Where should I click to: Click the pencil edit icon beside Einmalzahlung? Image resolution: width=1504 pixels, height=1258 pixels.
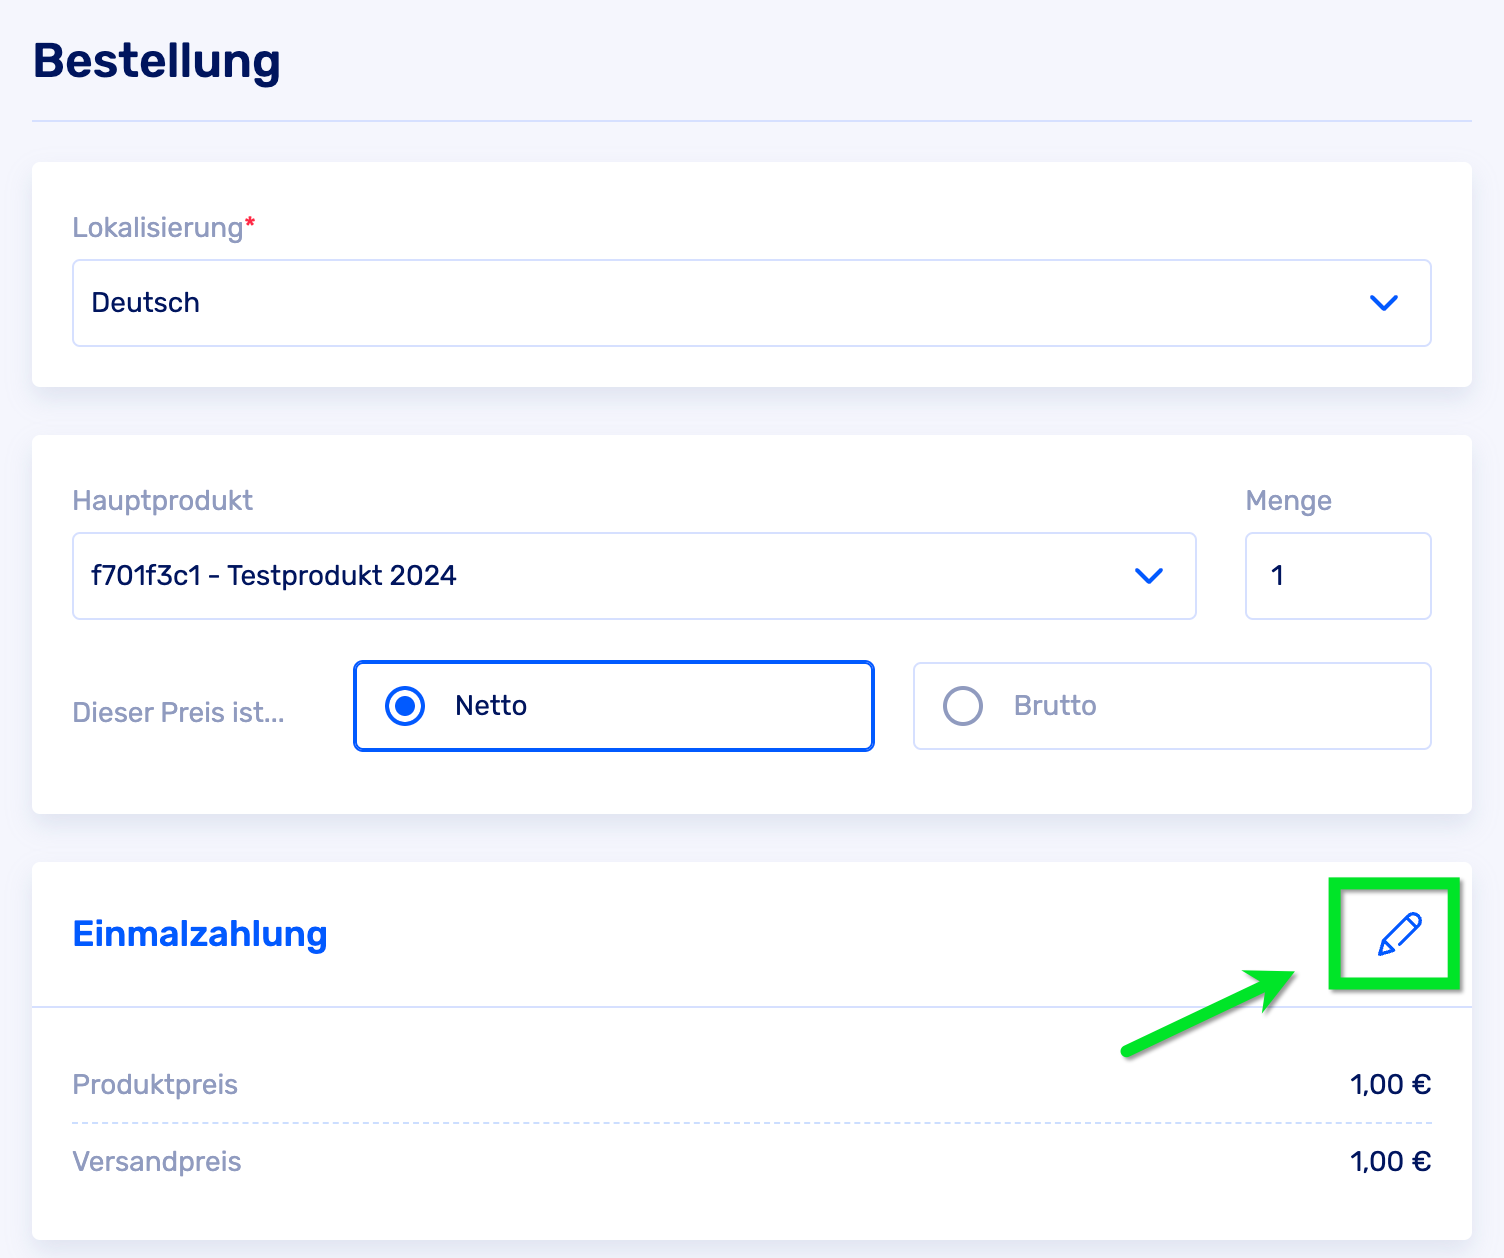pos(1399,934)
